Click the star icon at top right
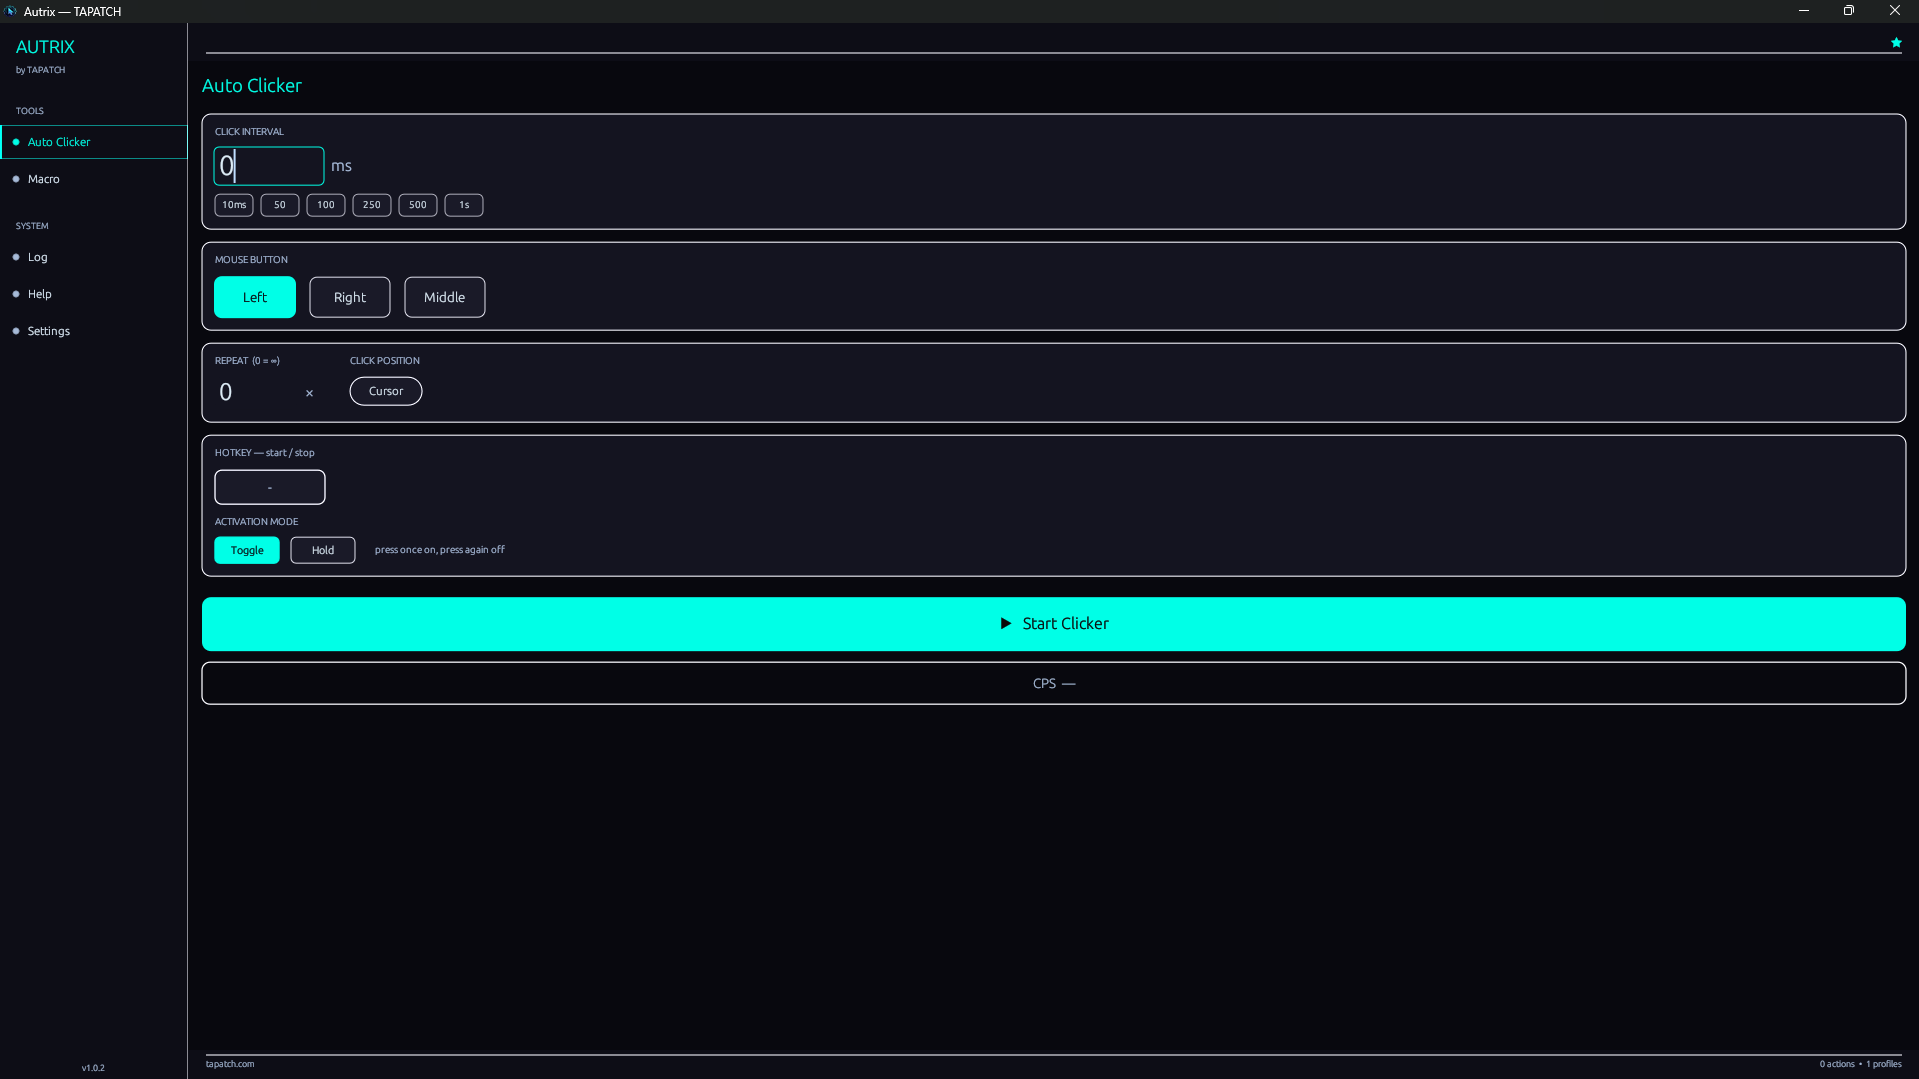Image resolution: width=1919 pixels, height=1079 pixels. coord(1895,43)
